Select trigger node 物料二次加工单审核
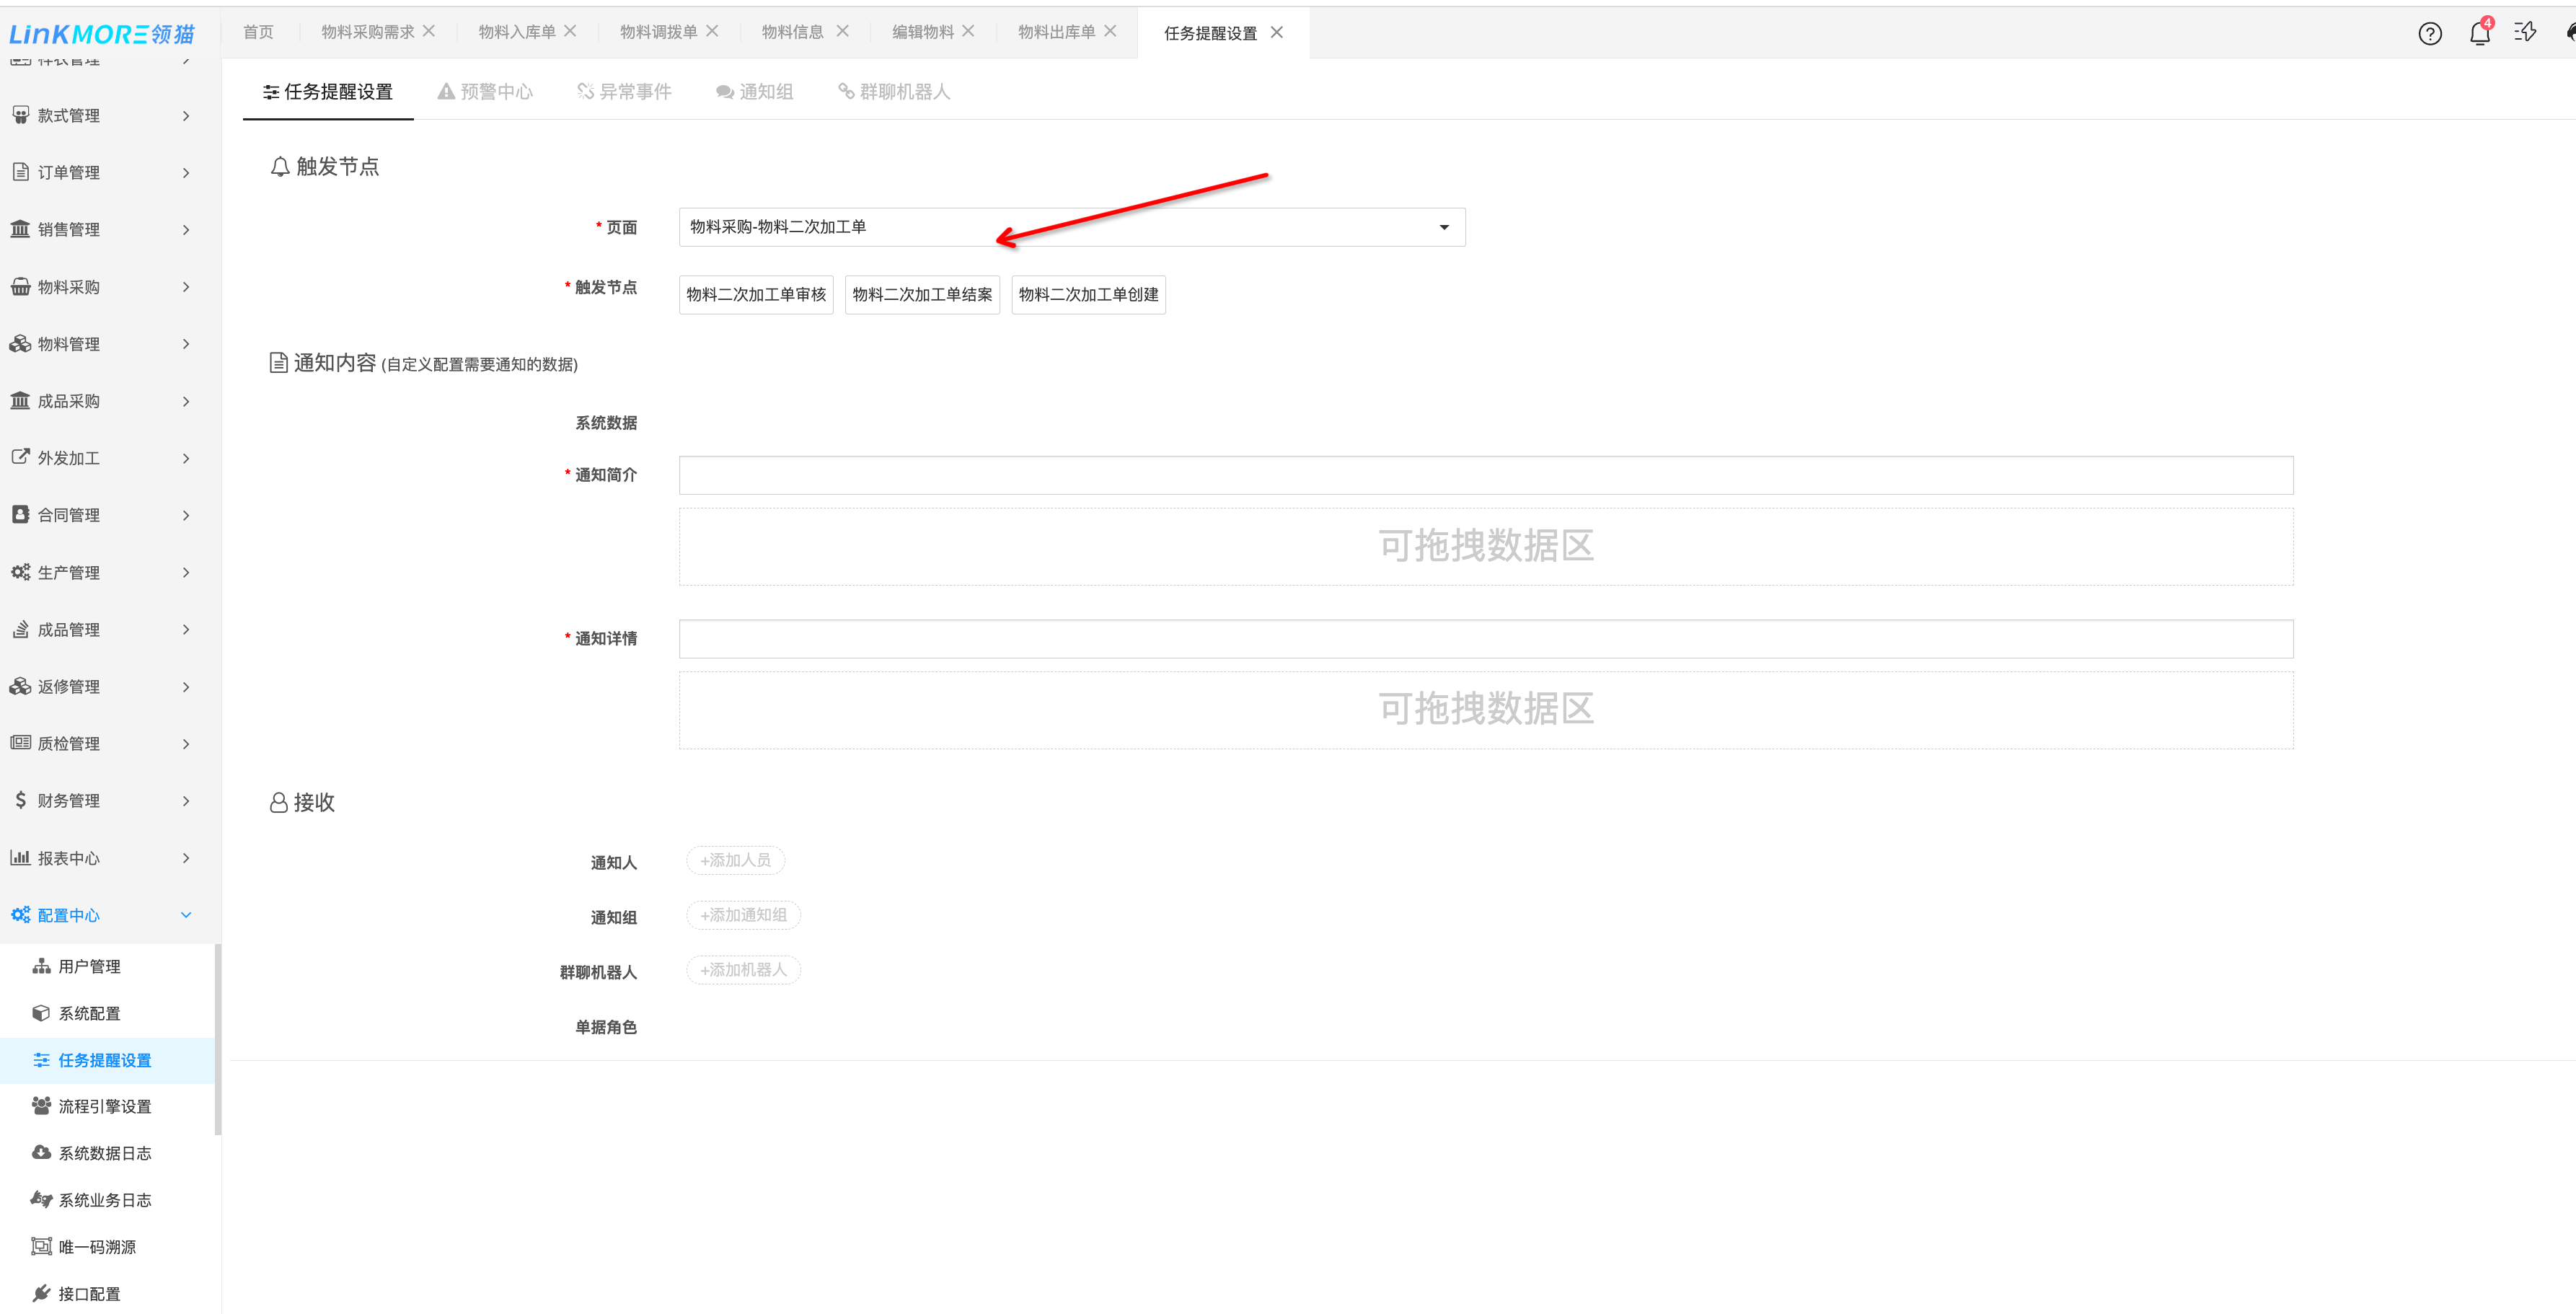Screen dimensions: 2576x1314 [756, 295]
